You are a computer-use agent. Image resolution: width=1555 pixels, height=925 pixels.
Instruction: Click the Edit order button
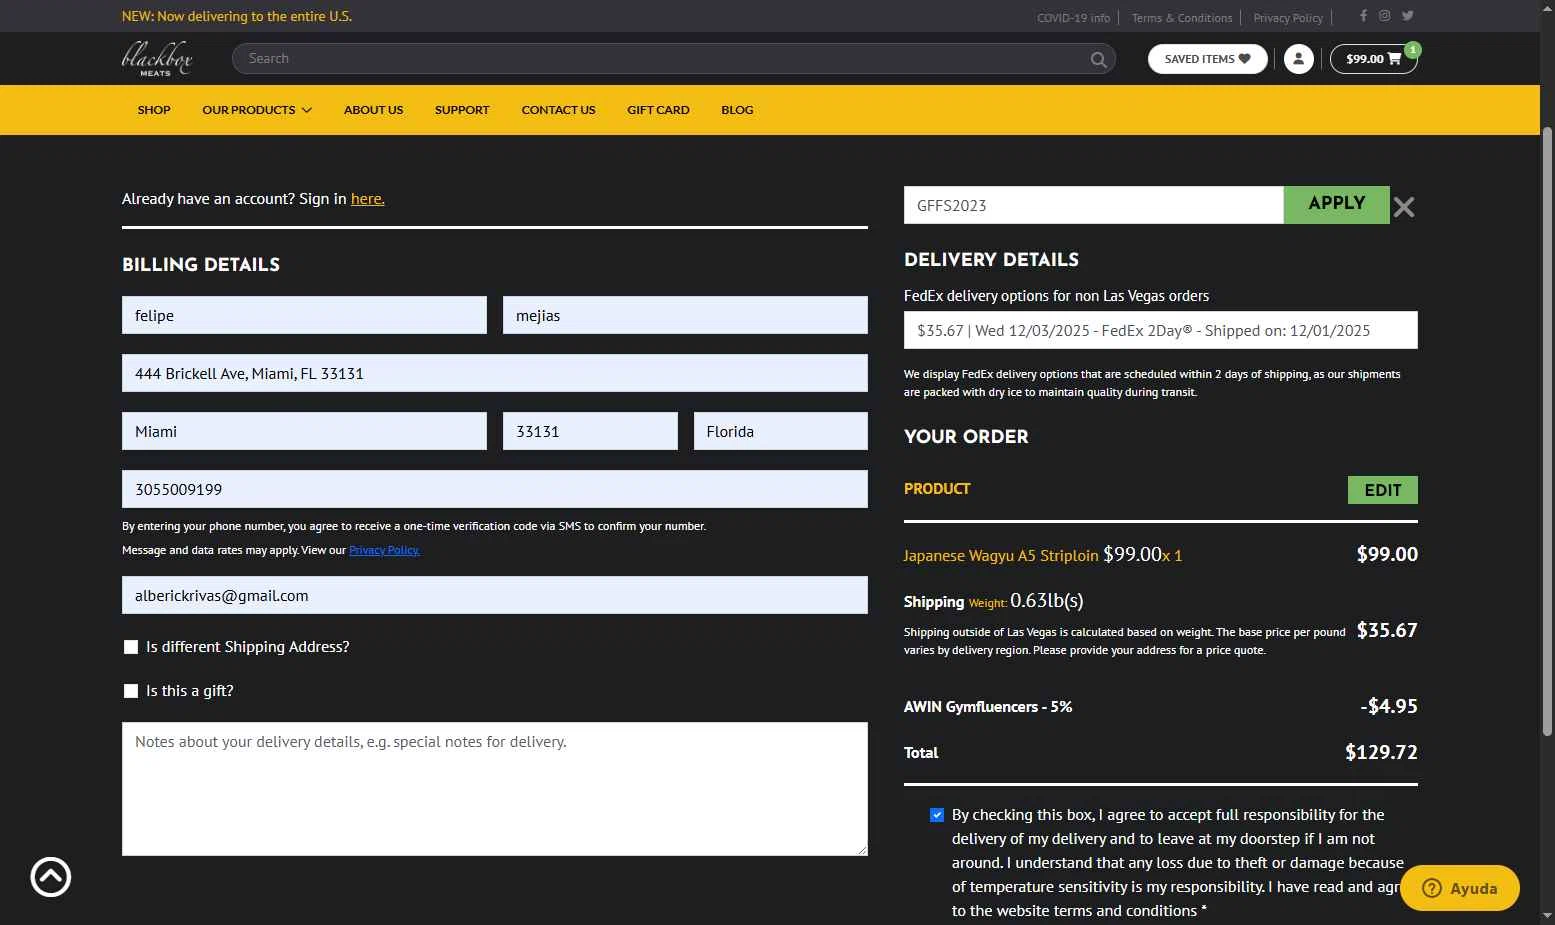[1382, 490]
